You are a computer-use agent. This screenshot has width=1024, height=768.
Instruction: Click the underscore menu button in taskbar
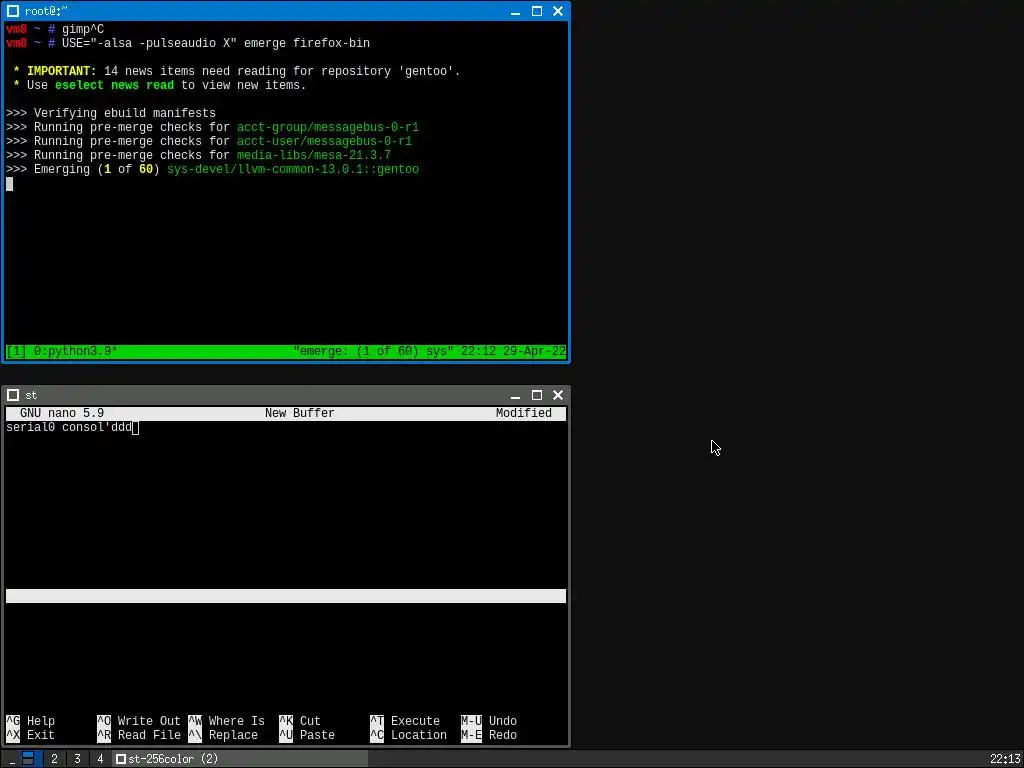tap(11, 759)
